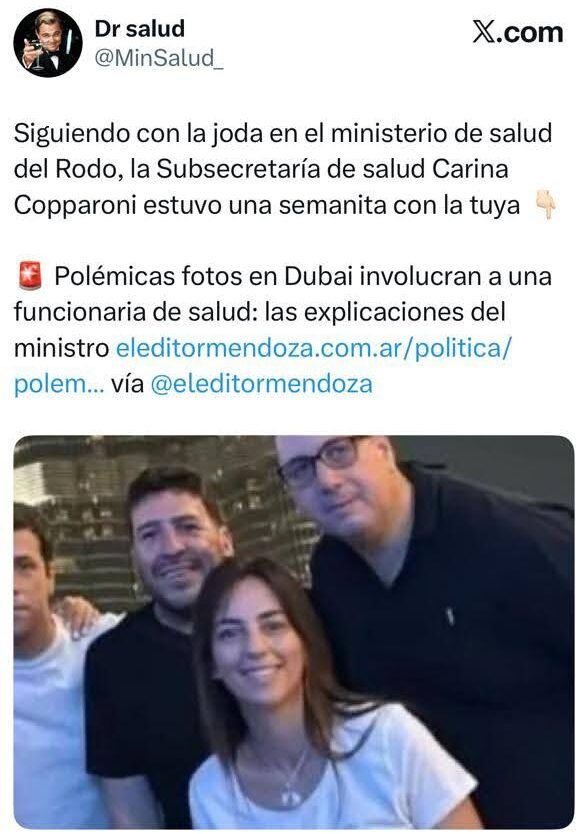Open the "Dr salud" display name
This screenshot has height=834, width=587.
coord(139,29)
